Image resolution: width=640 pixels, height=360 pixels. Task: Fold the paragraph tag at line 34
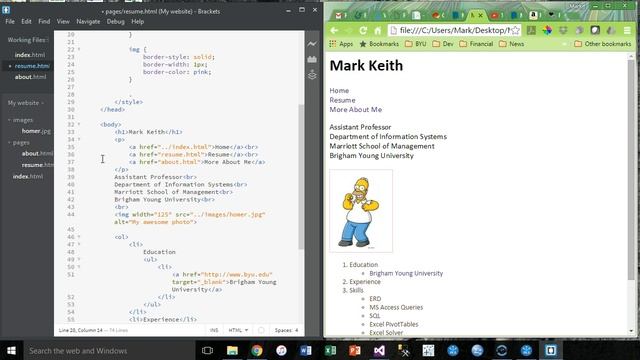(x=79, y=139)
